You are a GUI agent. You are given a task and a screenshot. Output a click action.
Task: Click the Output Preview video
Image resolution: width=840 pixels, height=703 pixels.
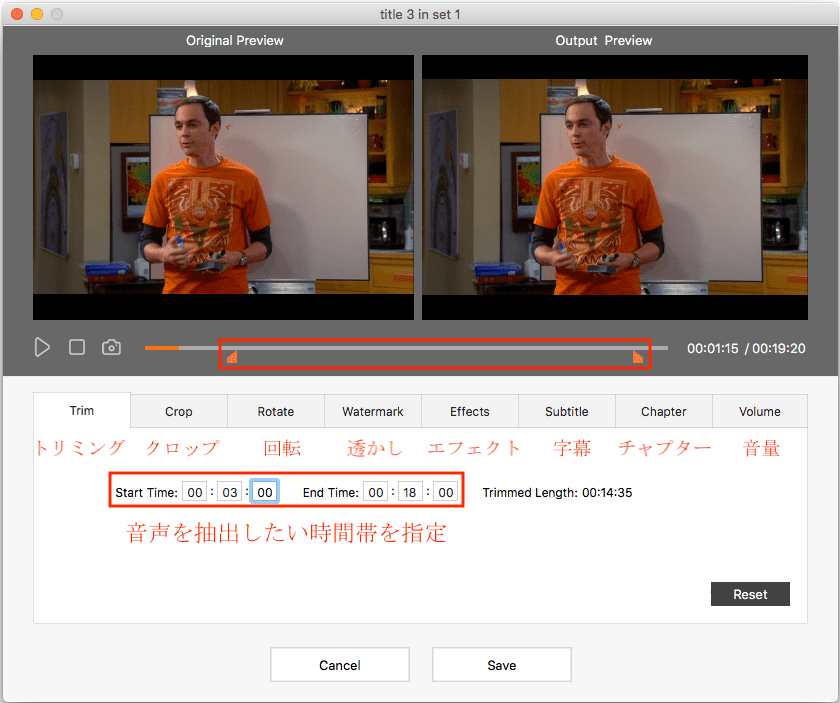click(x=615, y=188)
